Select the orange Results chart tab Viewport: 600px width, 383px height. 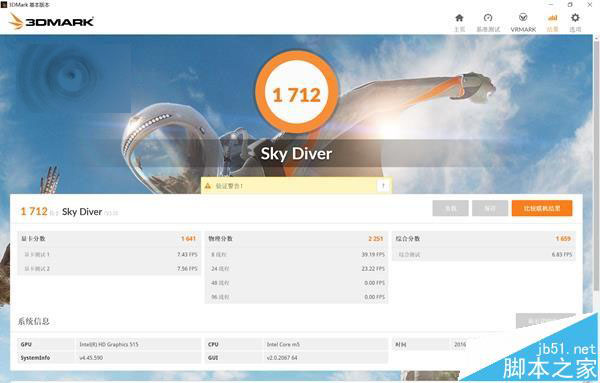(x=552, y=23)
